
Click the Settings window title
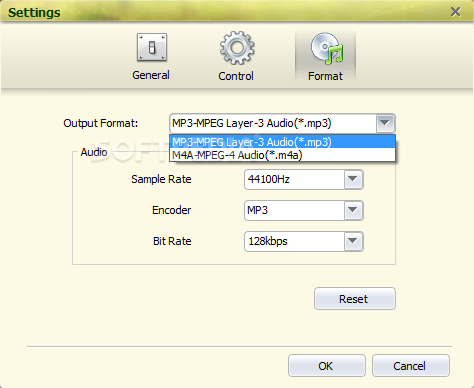click(x=34, y=13)
